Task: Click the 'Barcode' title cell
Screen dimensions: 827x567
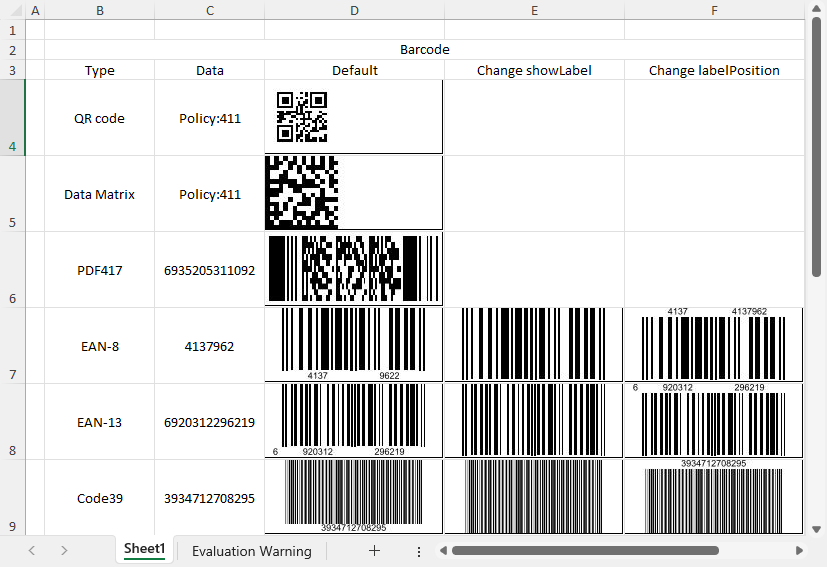Action: (425, 50)
